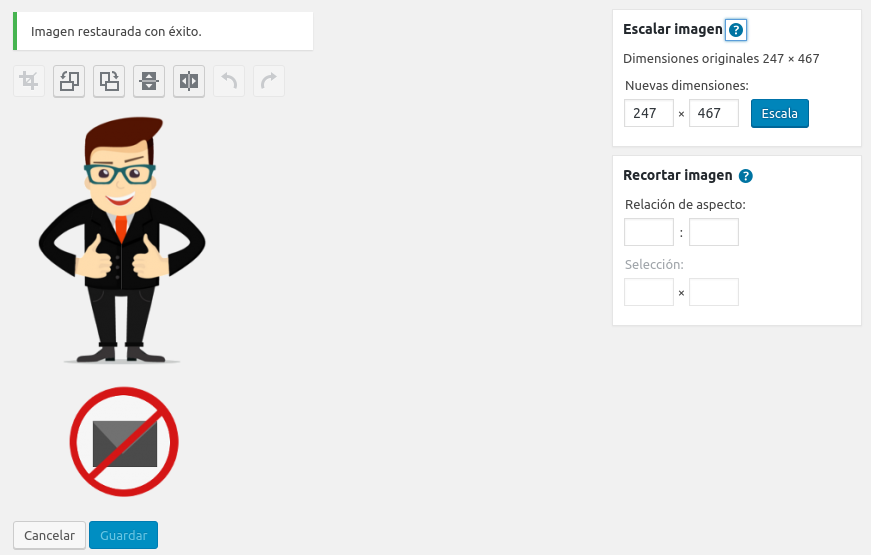Flip image horizontally
The image size is (871, 555).
189,81
